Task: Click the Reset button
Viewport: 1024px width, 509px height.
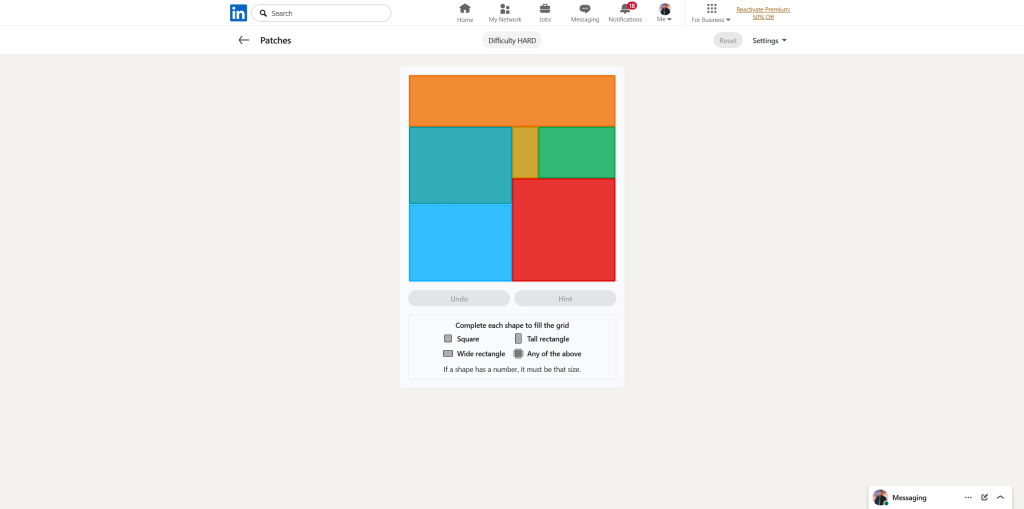Action: [x=728, y=41]
